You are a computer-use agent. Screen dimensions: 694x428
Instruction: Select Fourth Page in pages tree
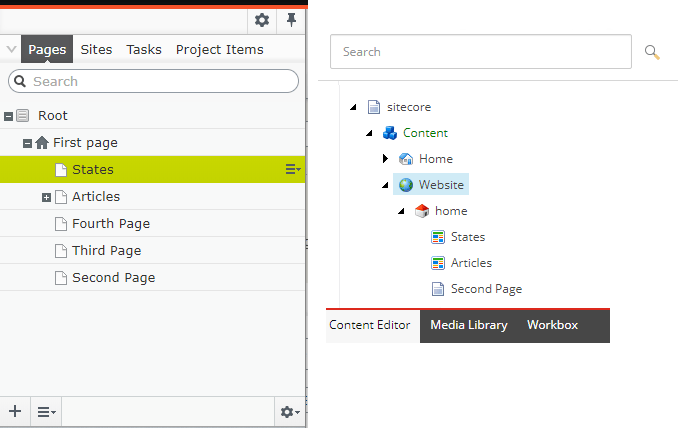[152, 224]
